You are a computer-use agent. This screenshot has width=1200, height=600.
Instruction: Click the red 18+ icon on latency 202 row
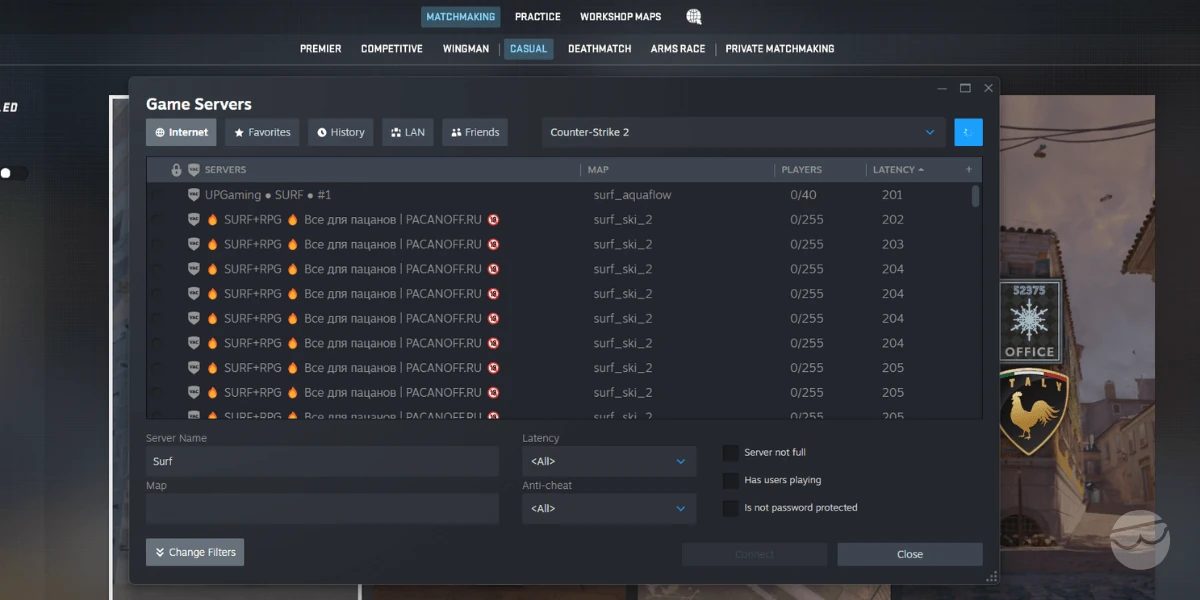coord(493,220)
